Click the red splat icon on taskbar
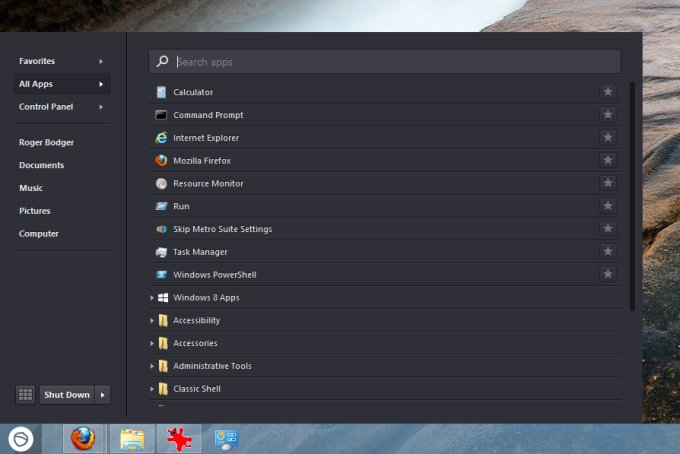This screenshot has height=454, width=680. [180, 439]
